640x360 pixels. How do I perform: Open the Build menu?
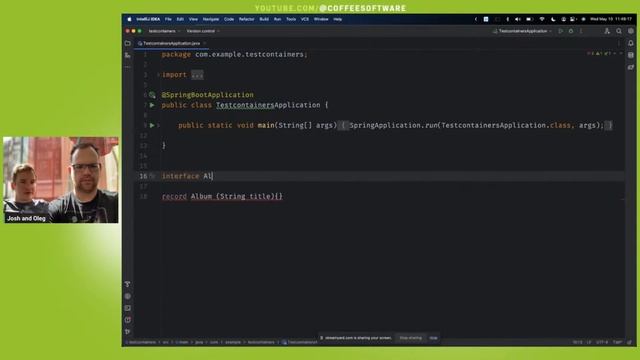[x=264, y=19]
